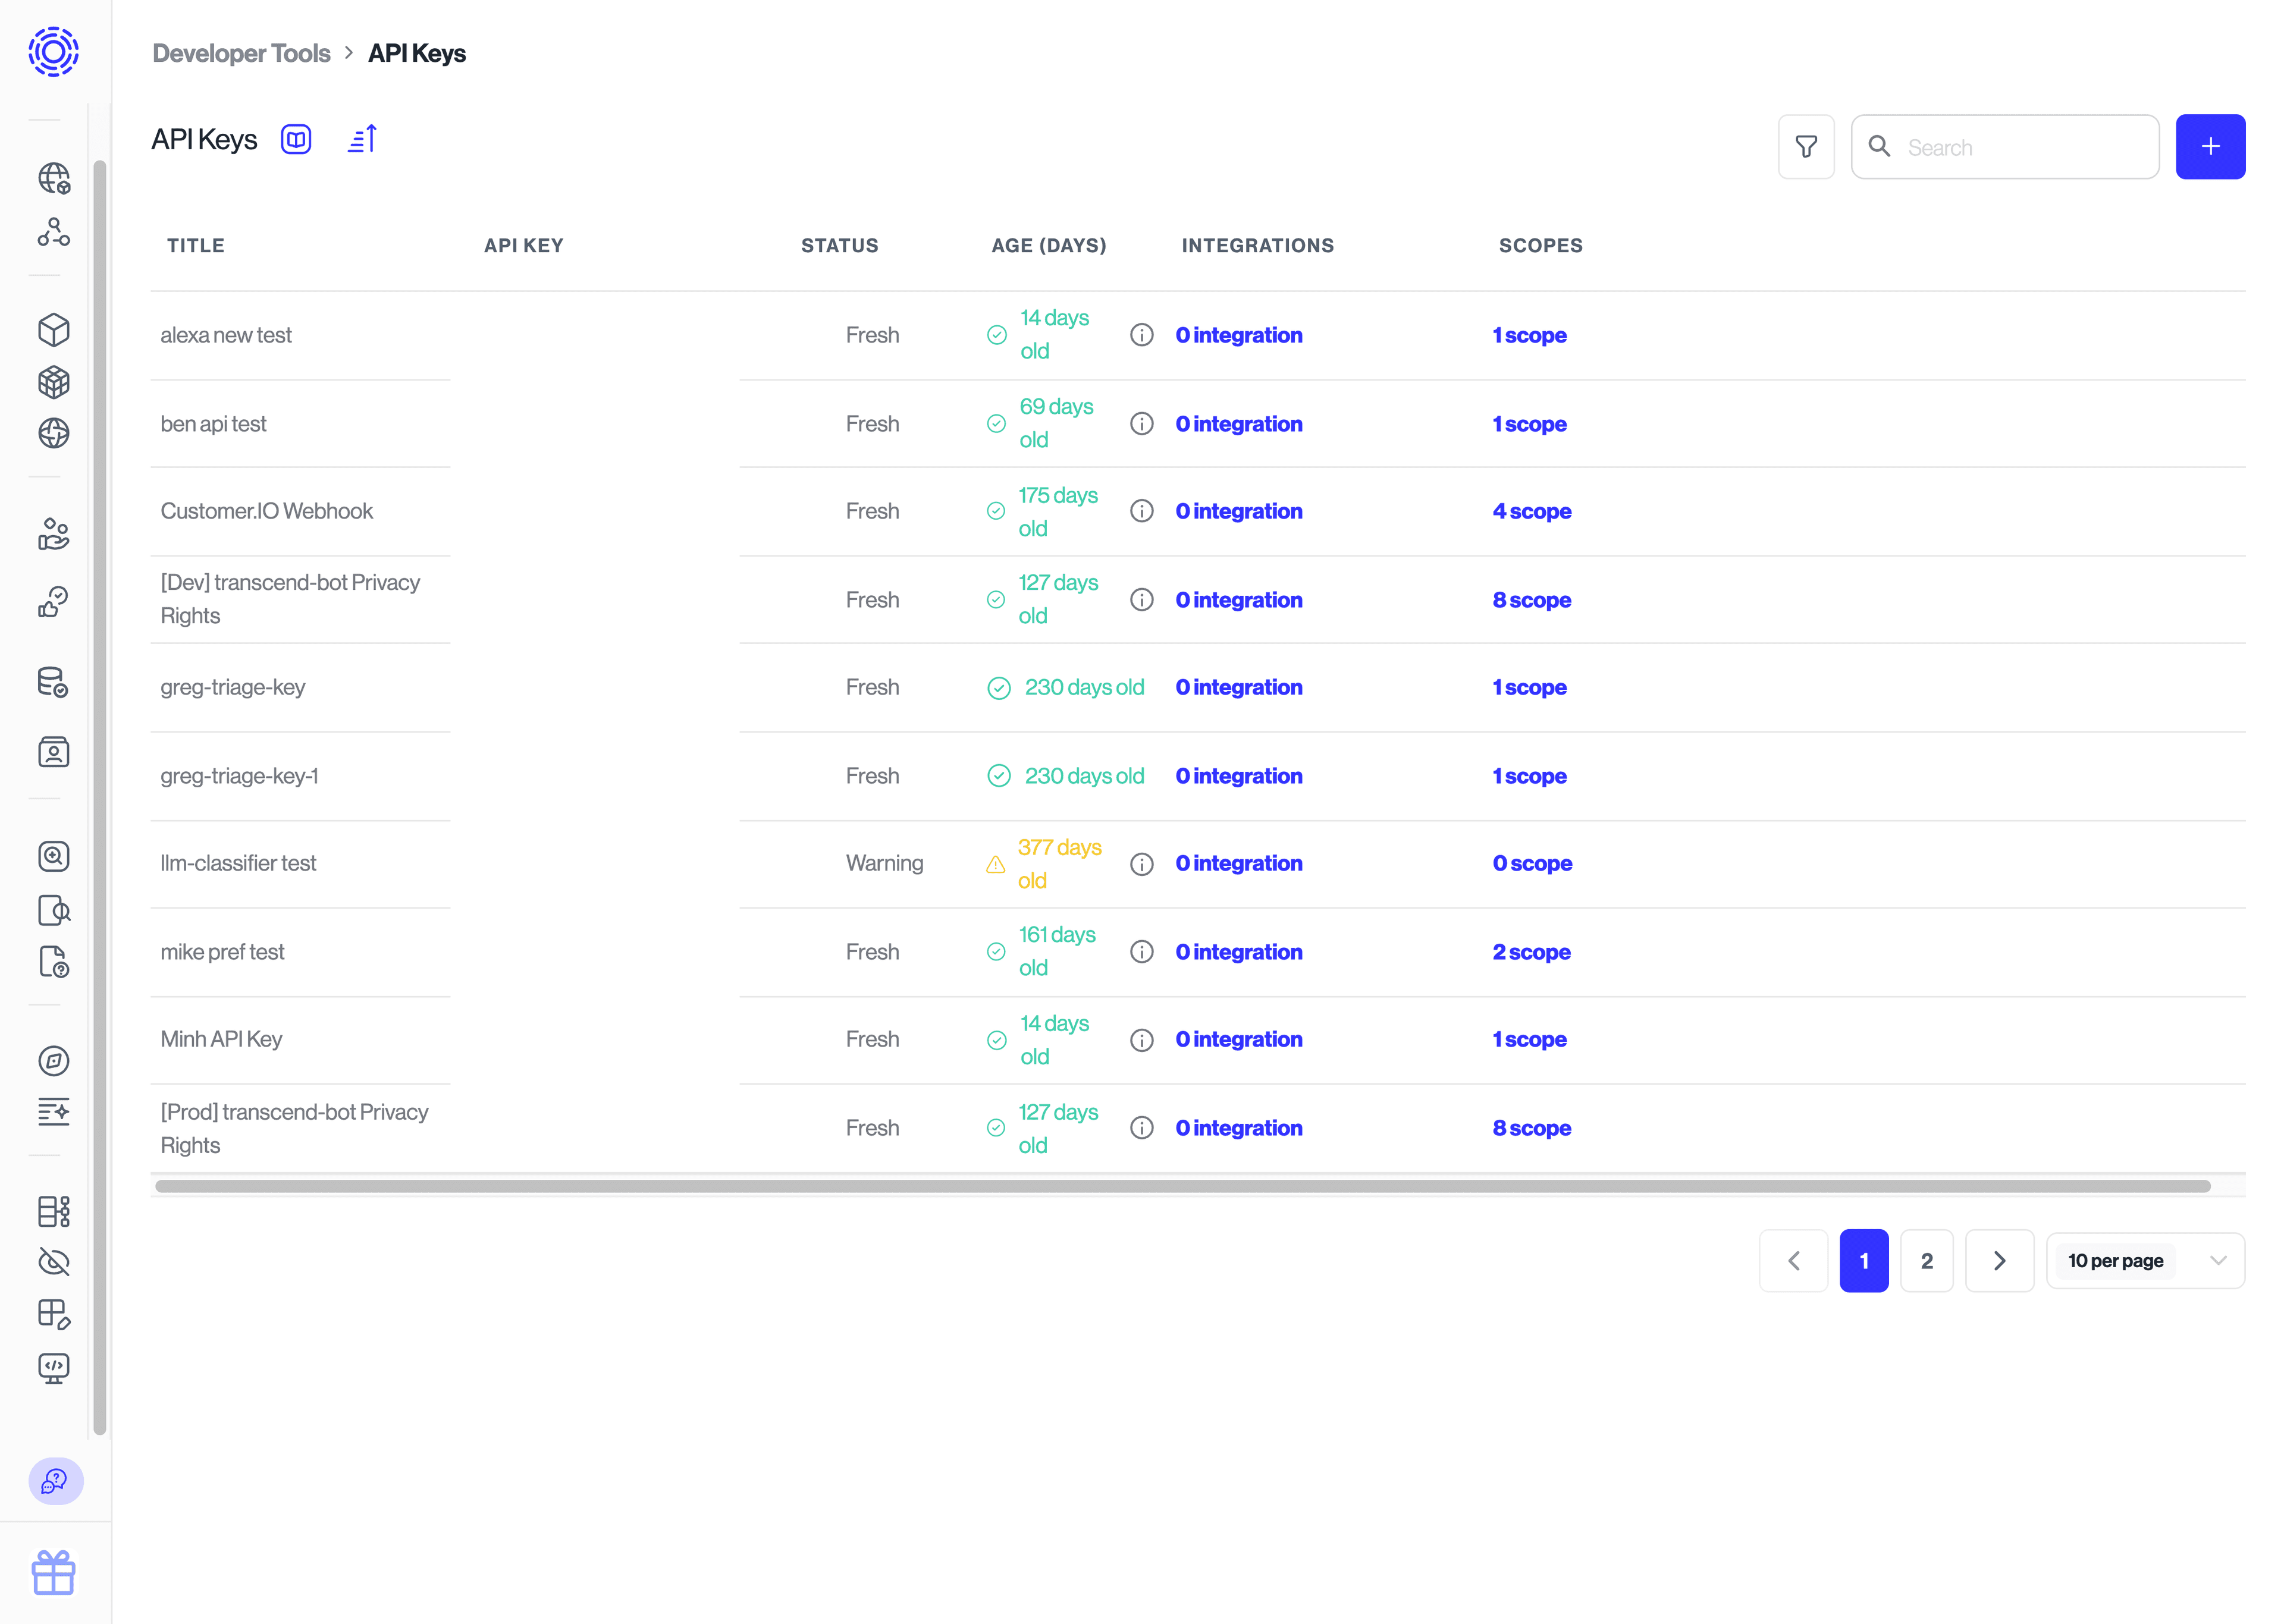The image size is (2284, 1624).
Task: Navigate to Developer Tools via breadcrumb
Action: tap(241, 53)
